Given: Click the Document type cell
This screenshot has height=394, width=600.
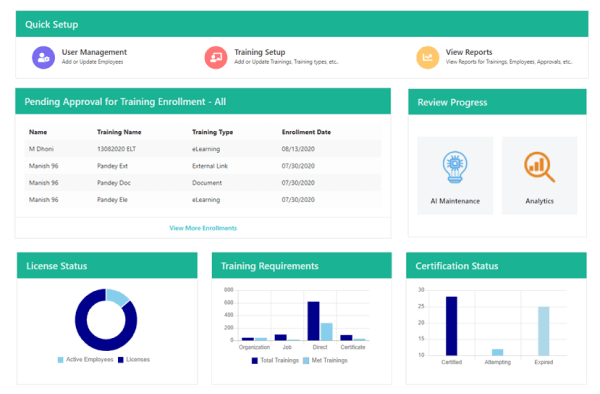Looking at the screenshot, I should 207,183.
